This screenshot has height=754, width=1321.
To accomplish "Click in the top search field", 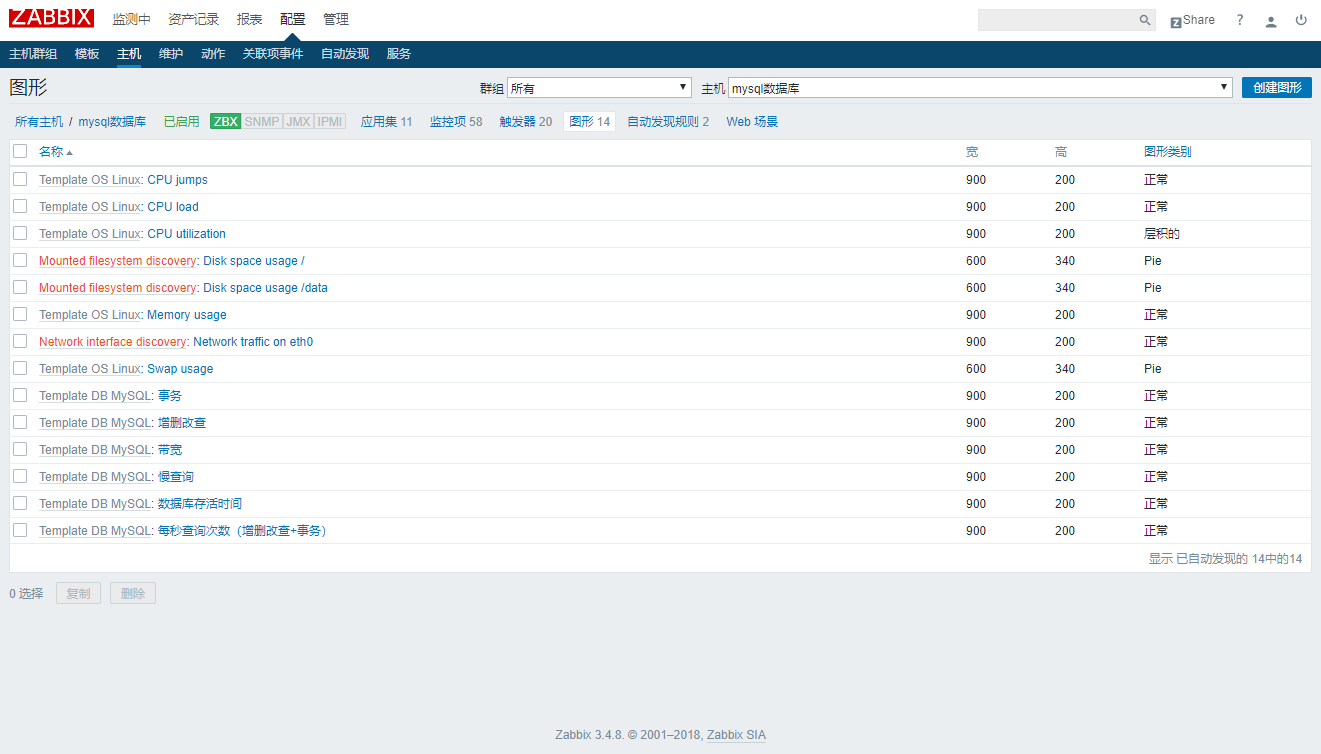I will tap(1058, 20).
